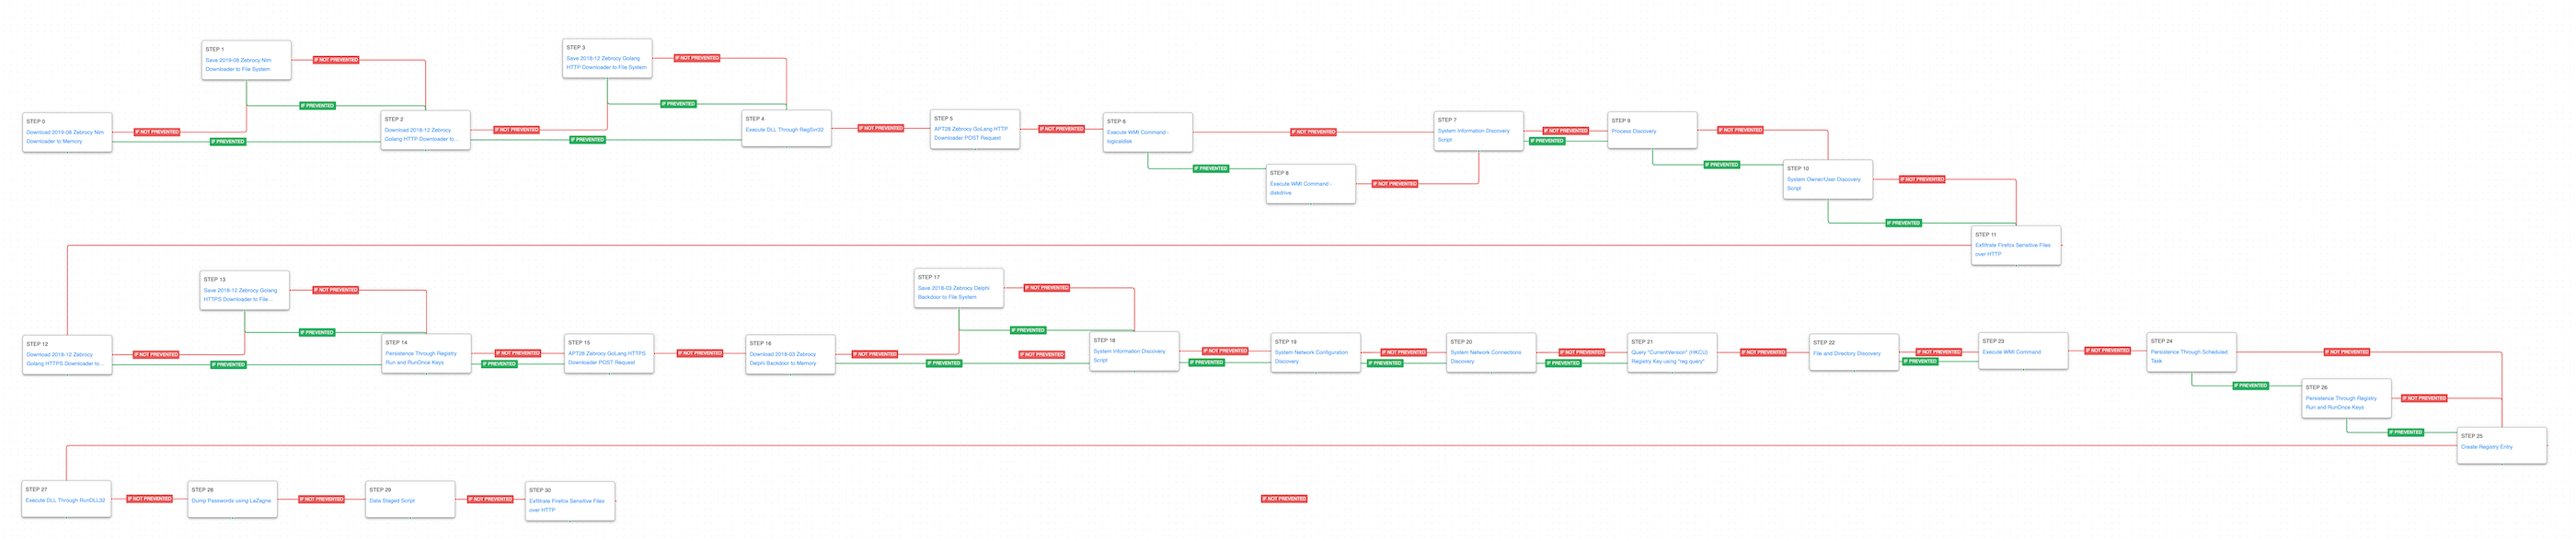This screenshot has height=541, width=2576.
Task: Select Step 4 Execute DLL Through RegSvr32
Action: [784, 130]
